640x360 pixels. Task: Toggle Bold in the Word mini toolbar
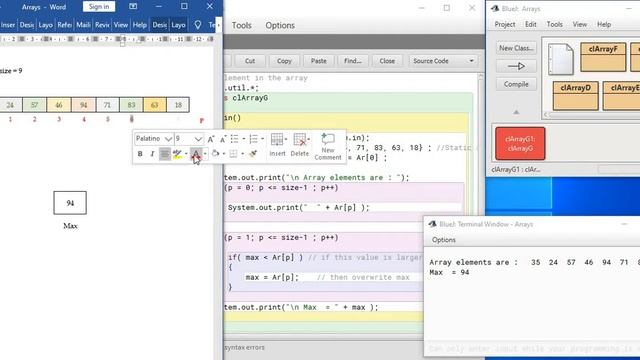pos(140,154)
